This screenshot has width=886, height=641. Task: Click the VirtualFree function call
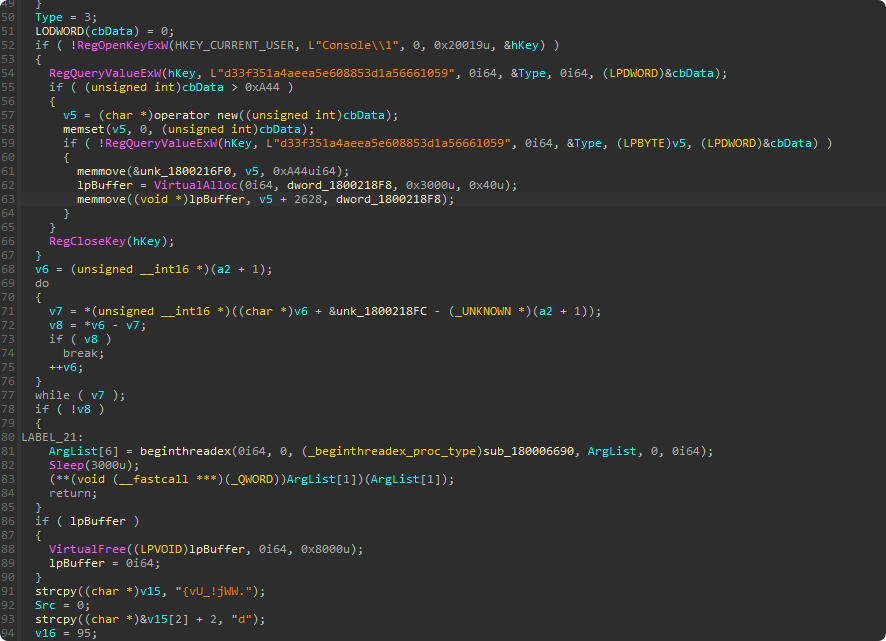(85, 548)
